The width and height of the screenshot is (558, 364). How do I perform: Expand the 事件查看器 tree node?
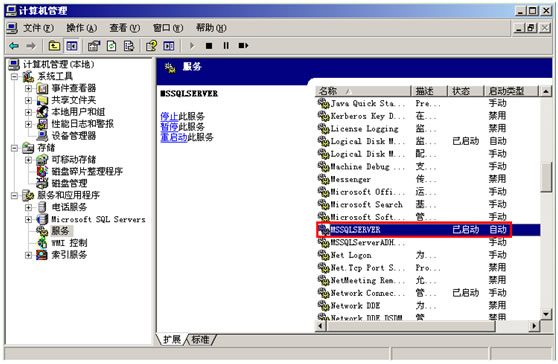pos(28,88)
